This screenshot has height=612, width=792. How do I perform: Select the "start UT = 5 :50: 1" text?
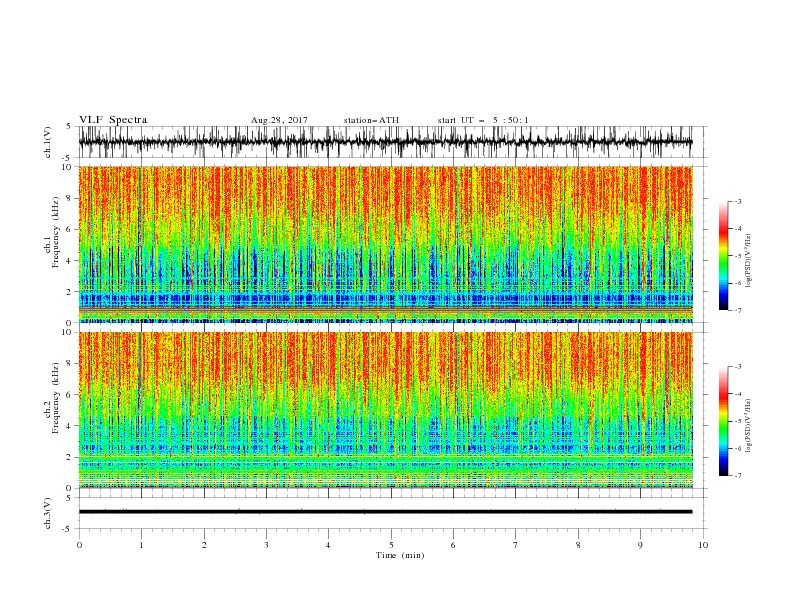pos(483,120)
